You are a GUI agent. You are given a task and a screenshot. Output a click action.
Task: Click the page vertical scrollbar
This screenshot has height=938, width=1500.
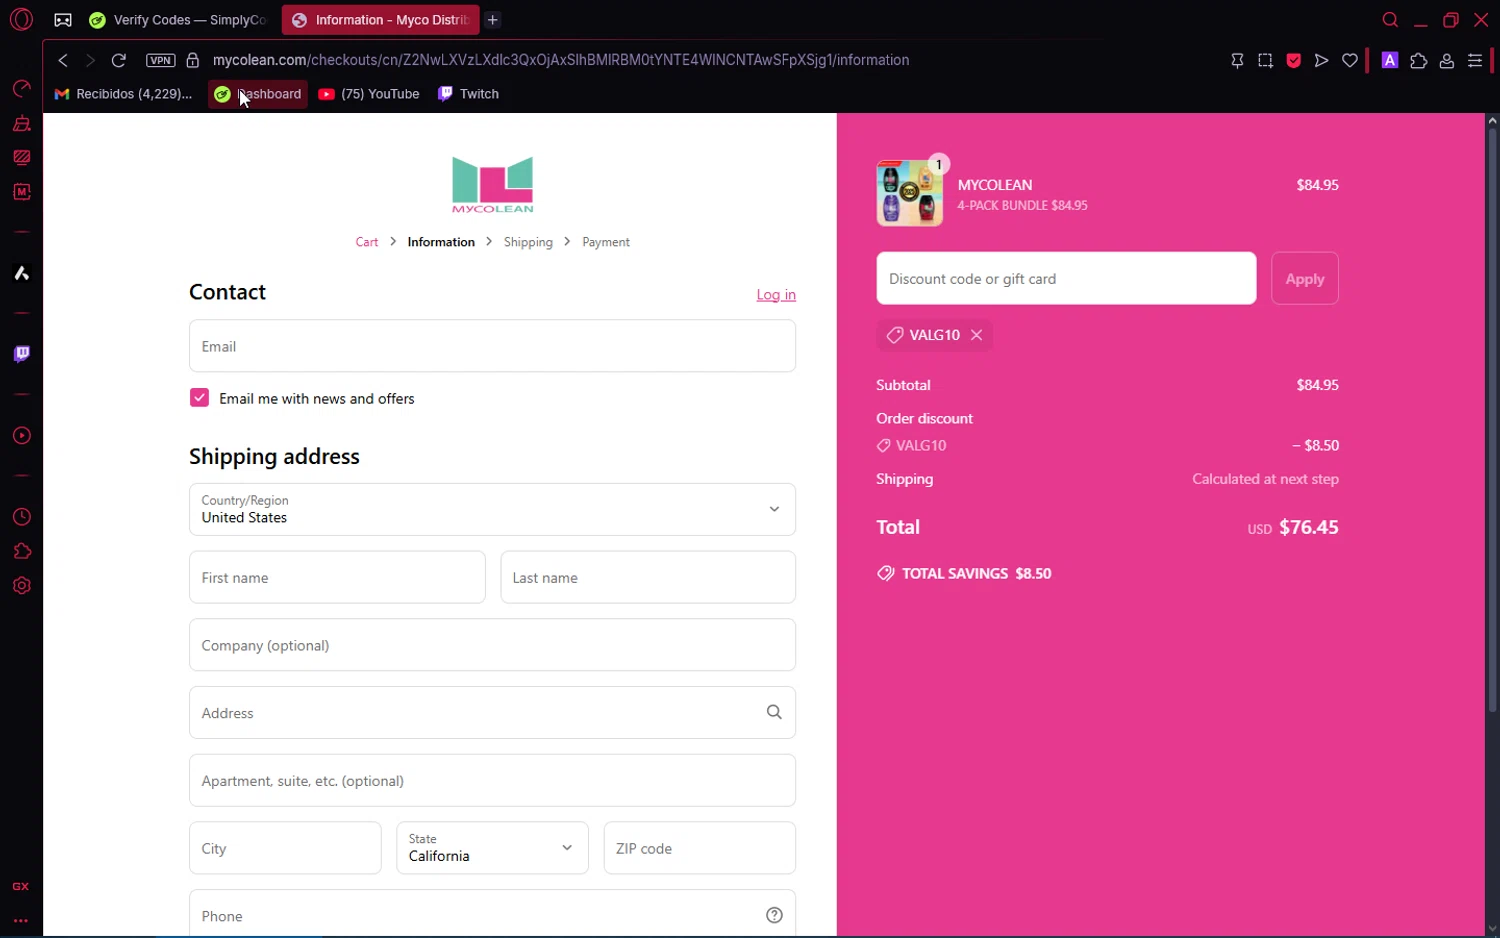coord(1492,420)
